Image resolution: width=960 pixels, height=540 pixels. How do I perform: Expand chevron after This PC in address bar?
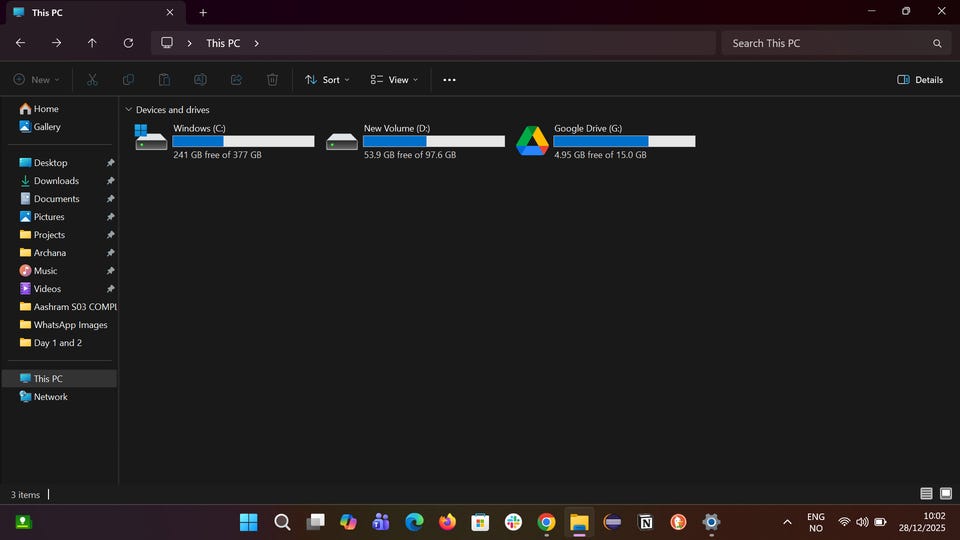257,43
